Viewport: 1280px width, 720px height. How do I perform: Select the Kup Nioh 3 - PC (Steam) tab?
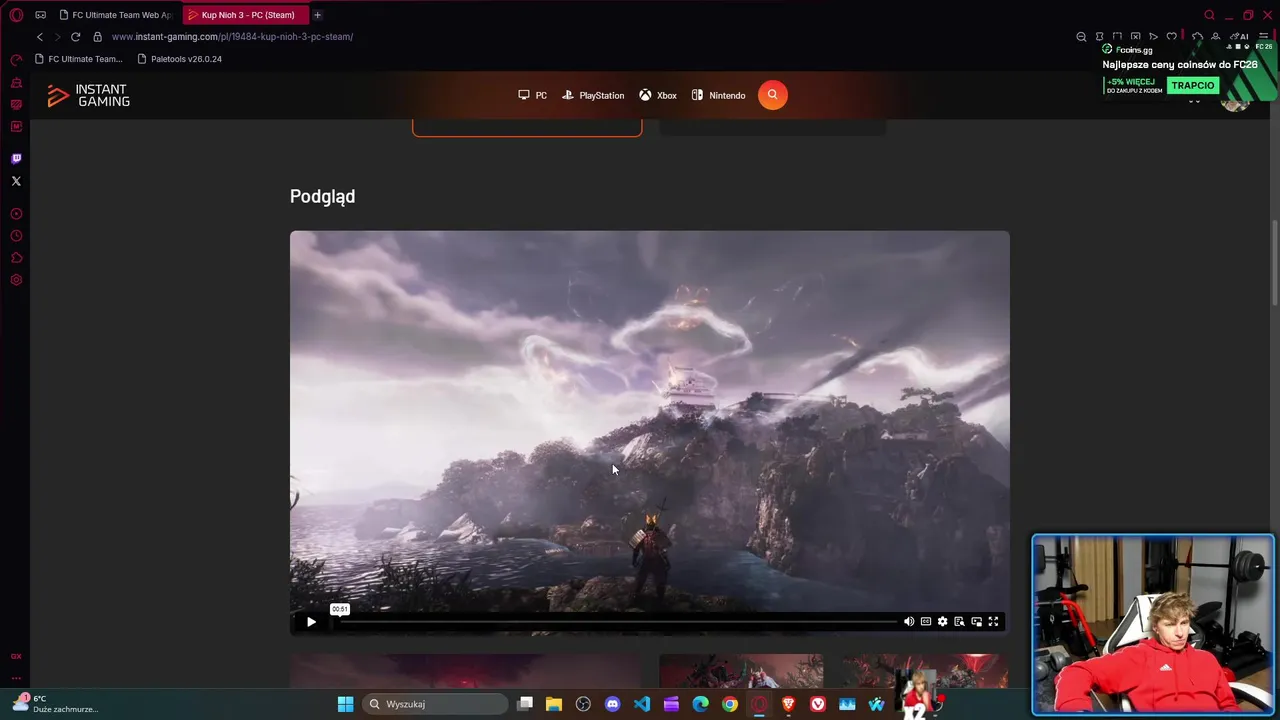[x=246, y=15]
